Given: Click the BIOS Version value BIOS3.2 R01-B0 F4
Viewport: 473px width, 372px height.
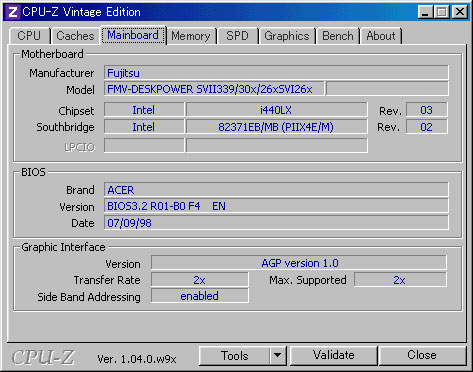Looking at the screenshot, I should click(276, 206).
